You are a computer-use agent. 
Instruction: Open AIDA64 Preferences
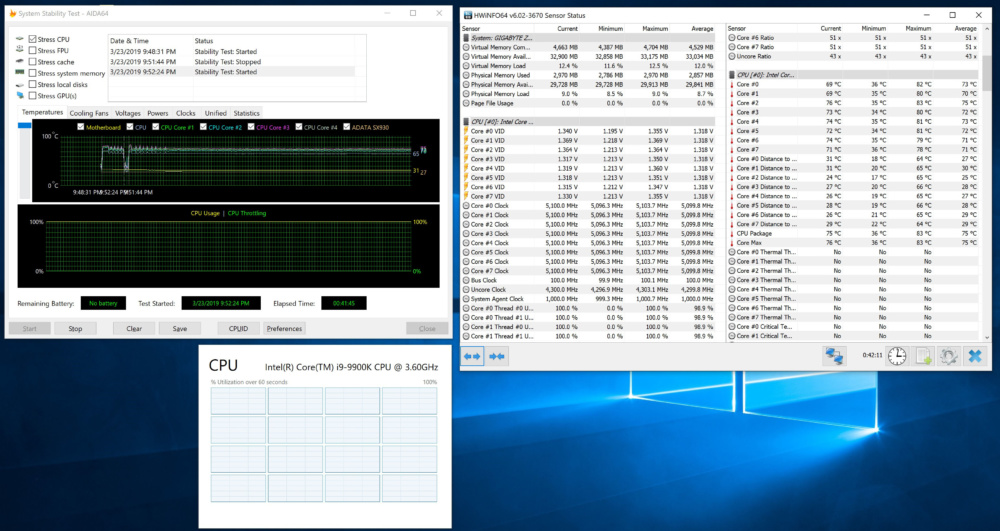[x=284, y=329]
